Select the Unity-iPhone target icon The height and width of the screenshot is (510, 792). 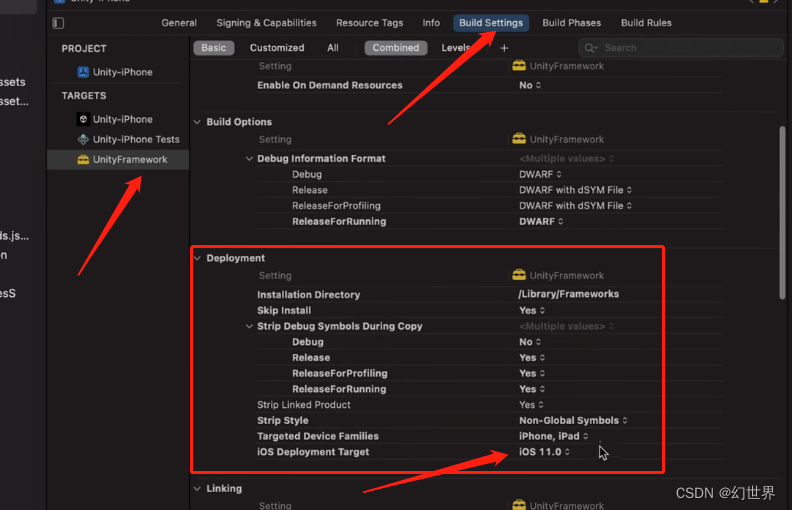[83, 119]
